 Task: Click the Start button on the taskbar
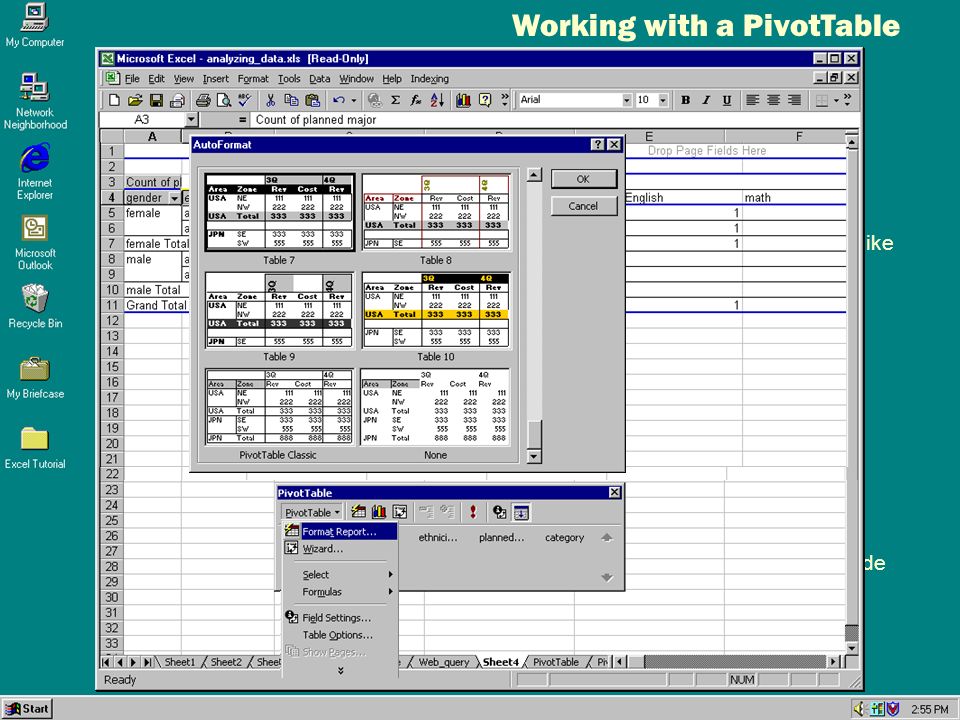pos(28,708)
